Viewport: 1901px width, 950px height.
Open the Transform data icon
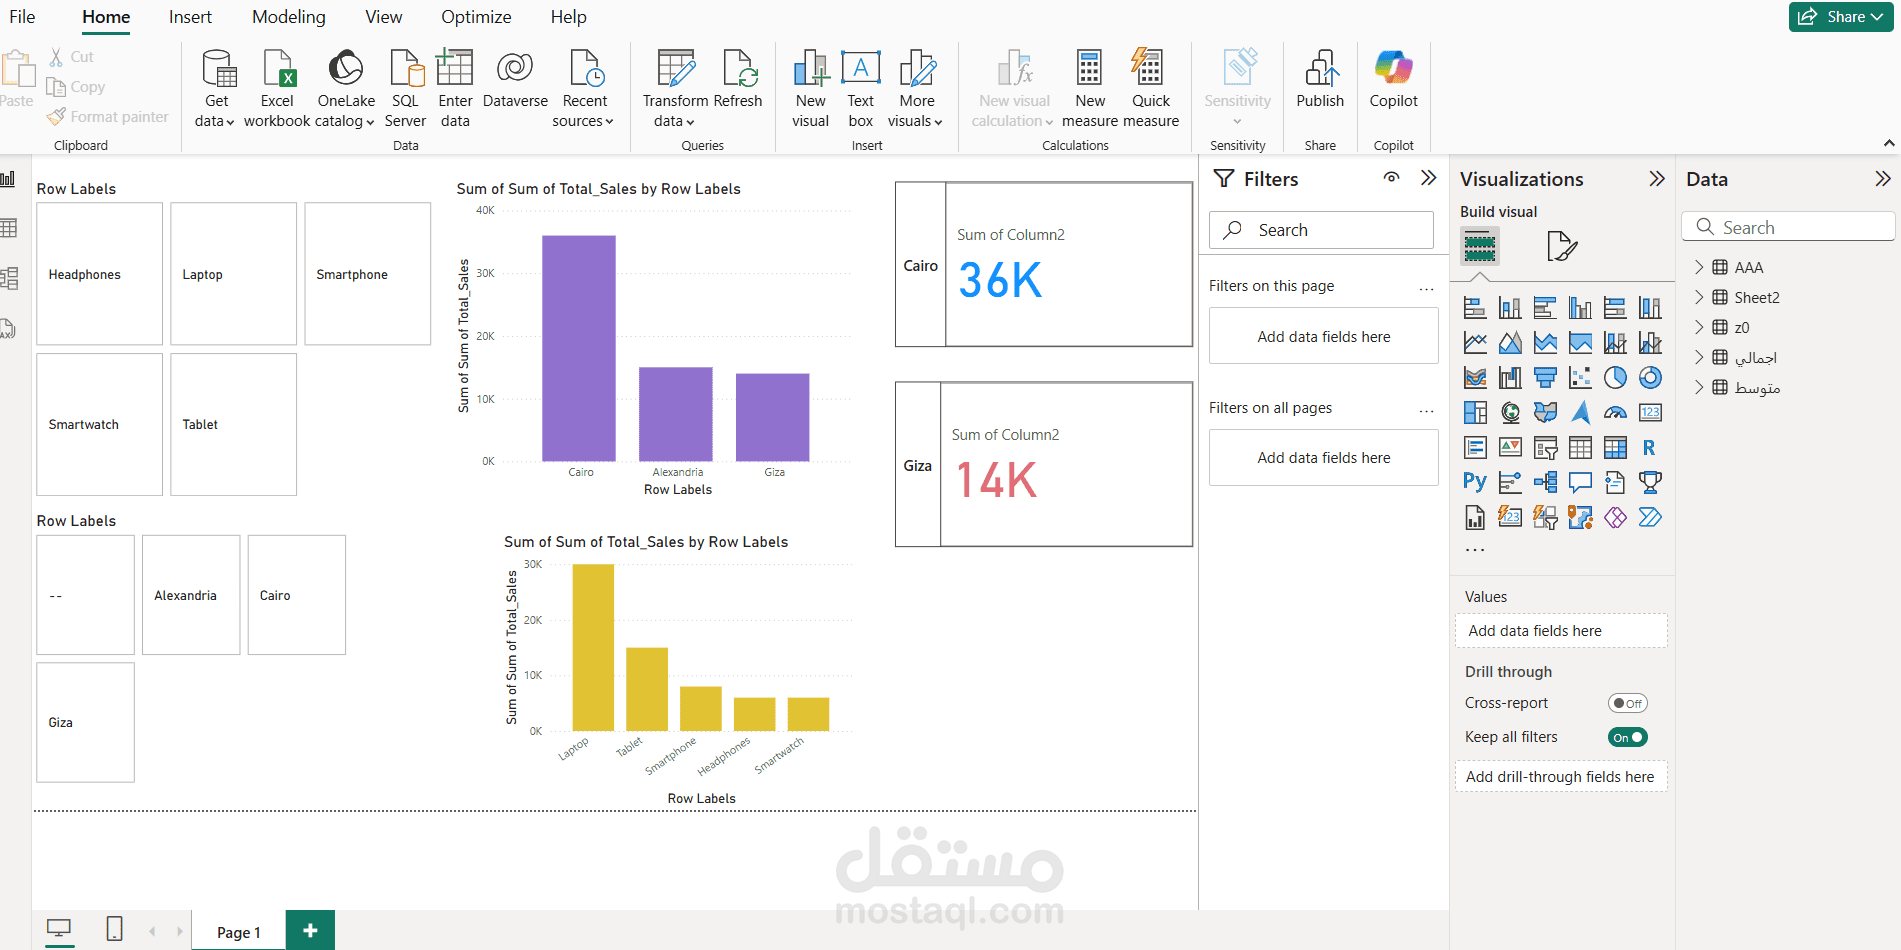pyautogui.click(x=675, y=68)
